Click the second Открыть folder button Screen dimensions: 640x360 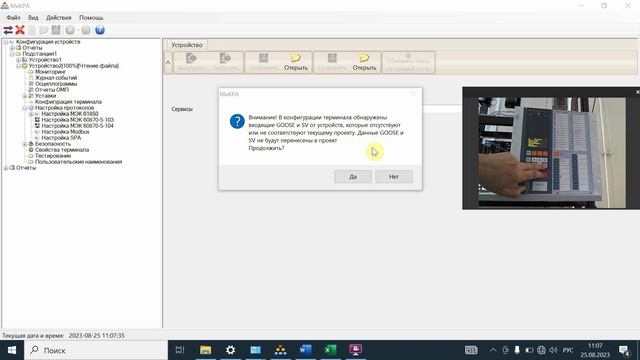click(364, 62)
